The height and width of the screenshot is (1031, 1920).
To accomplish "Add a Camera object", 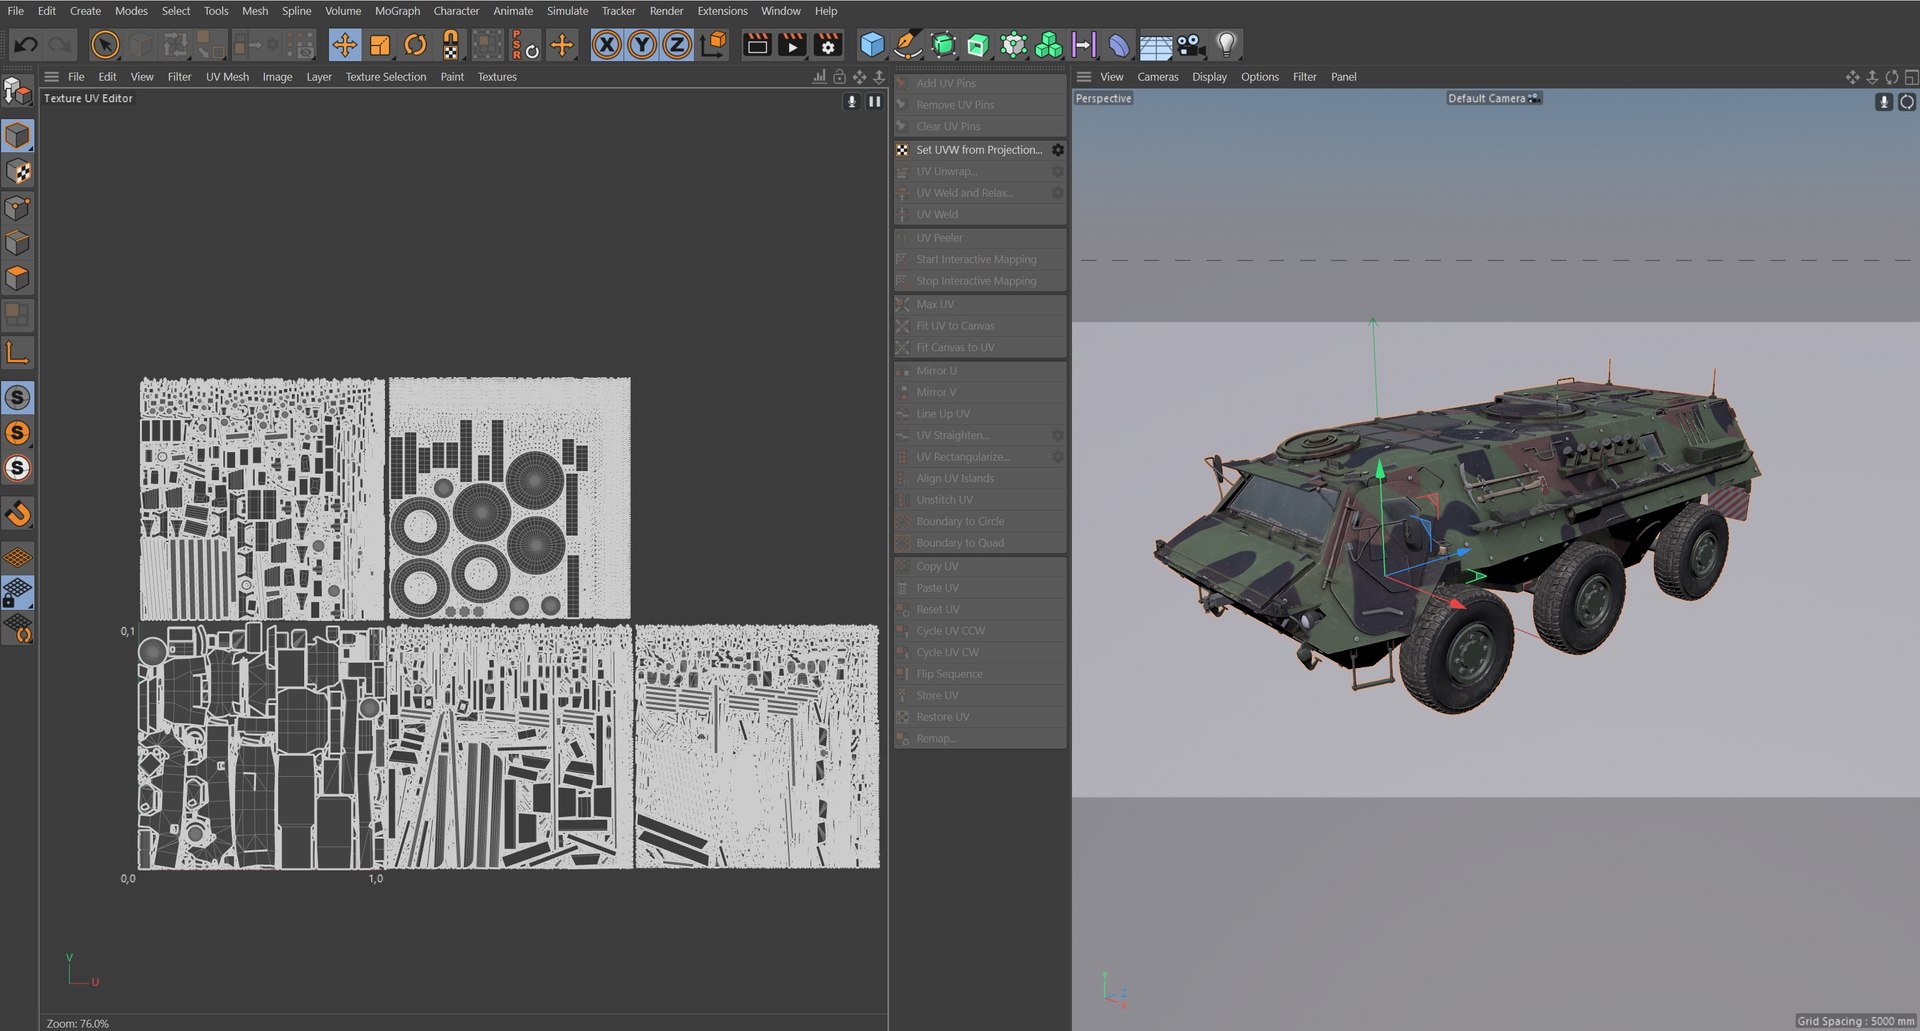I will click(1190, 45).
